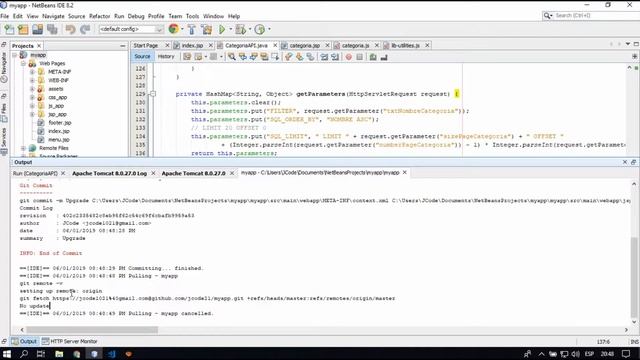Click the Profile Project icon

[x=260, y=29]
